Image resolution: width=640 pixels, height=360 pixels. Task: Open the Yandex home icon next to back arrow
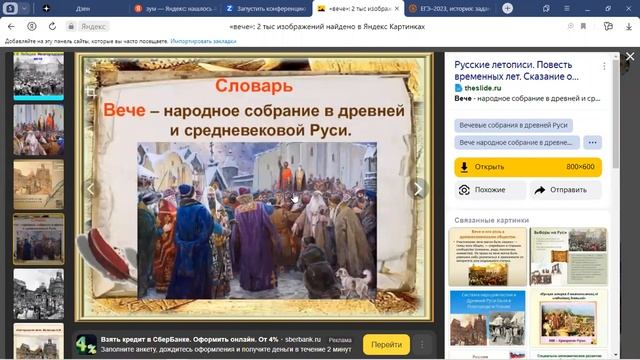click(x=31, y=27)
